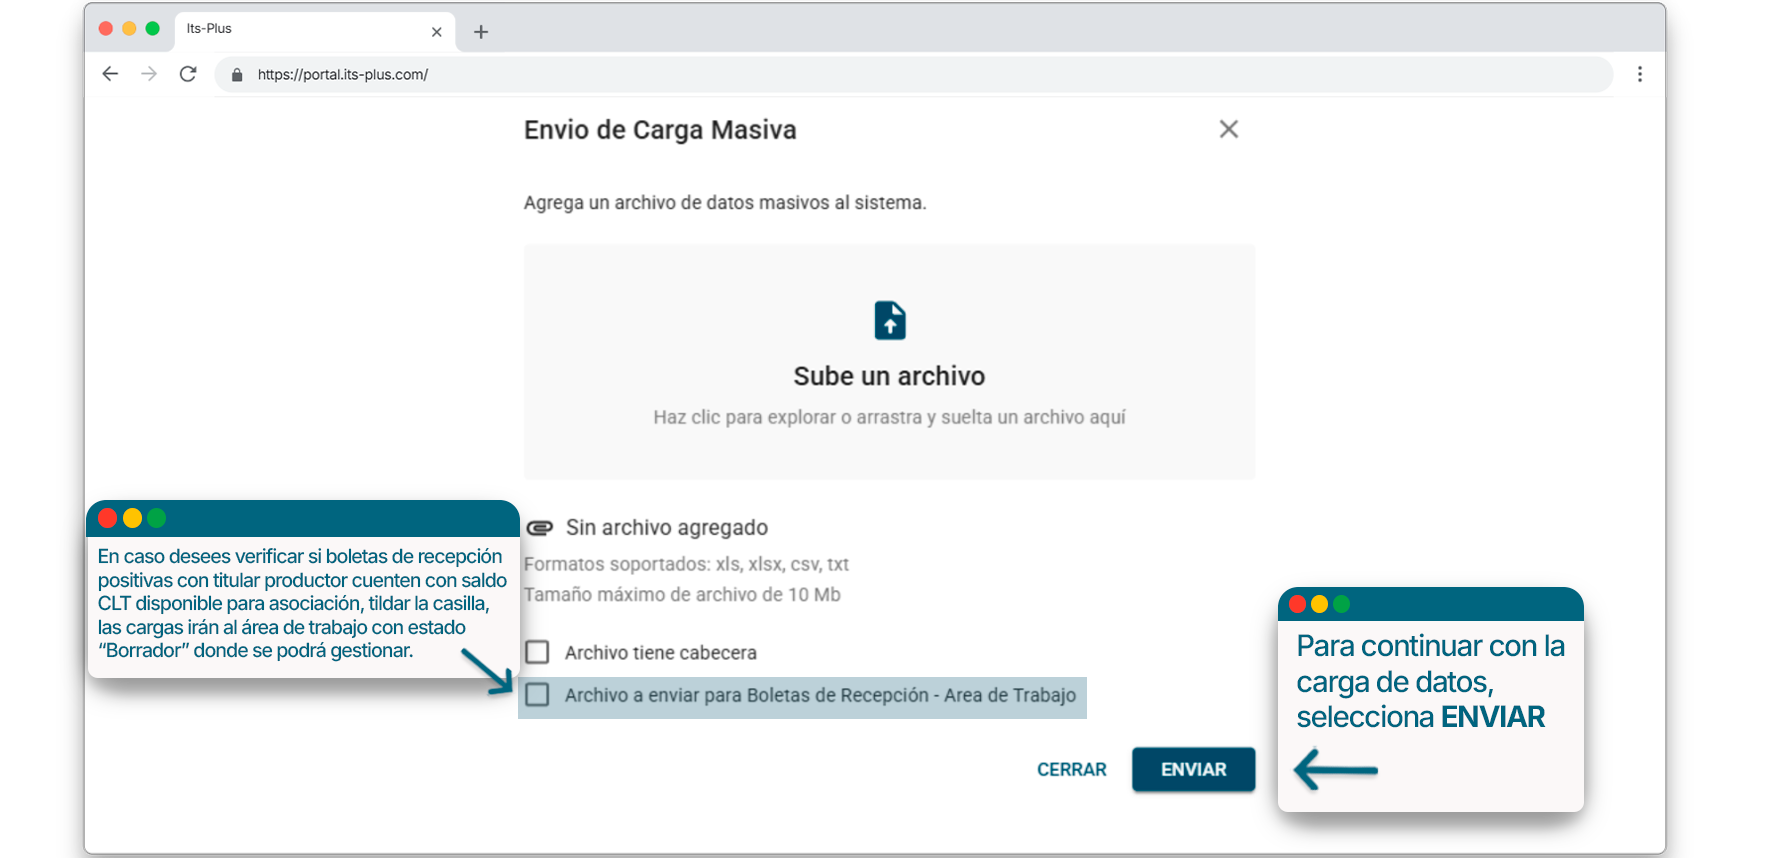This screenshot has width=1792, height=858.
Task: Enable the 'Archivo tiene cabecera' checkbox
Action: pyautogui.click(x=538, y=652)
